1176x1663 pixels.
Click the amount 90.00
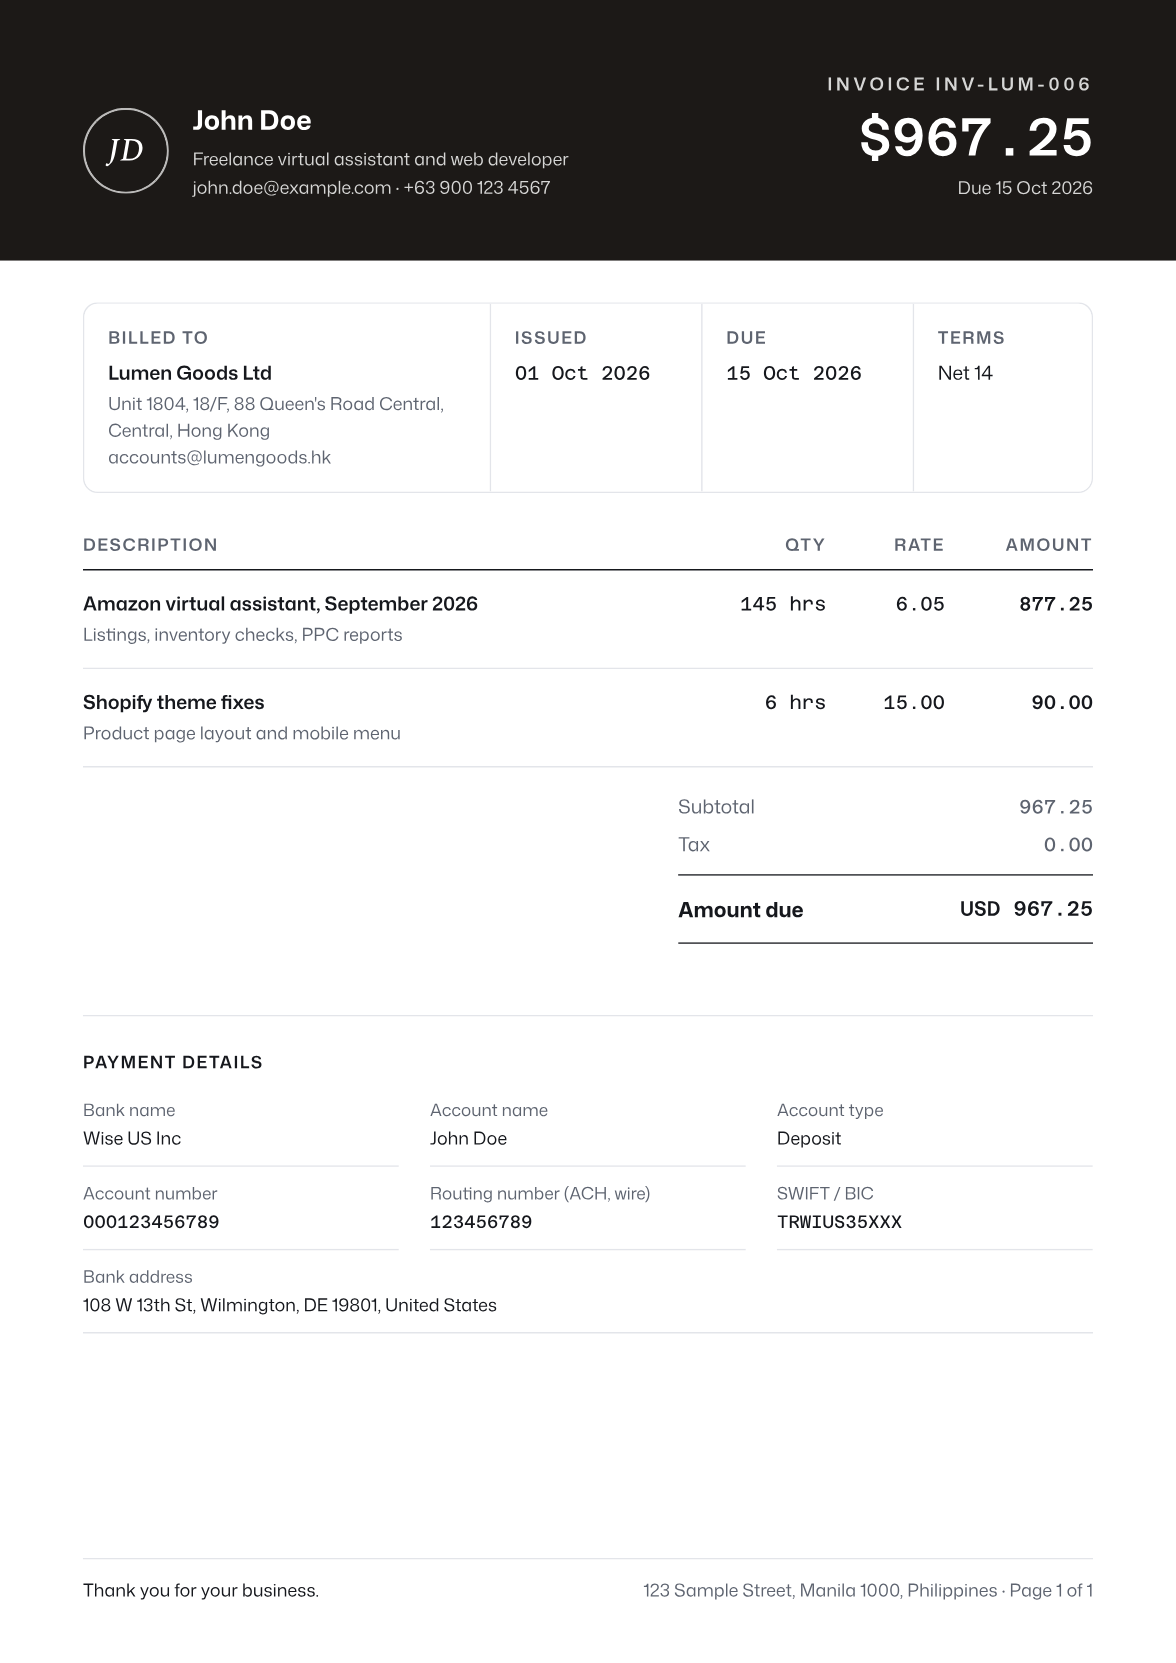1062,703
